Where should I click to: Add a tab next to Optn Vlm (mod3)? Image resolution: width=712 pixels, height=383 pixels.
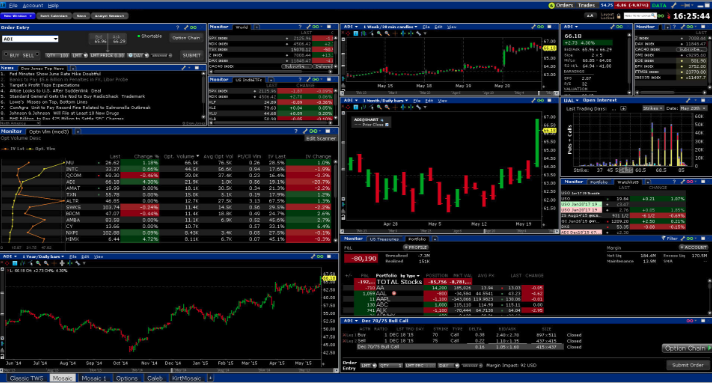click(x=78, y=132)
